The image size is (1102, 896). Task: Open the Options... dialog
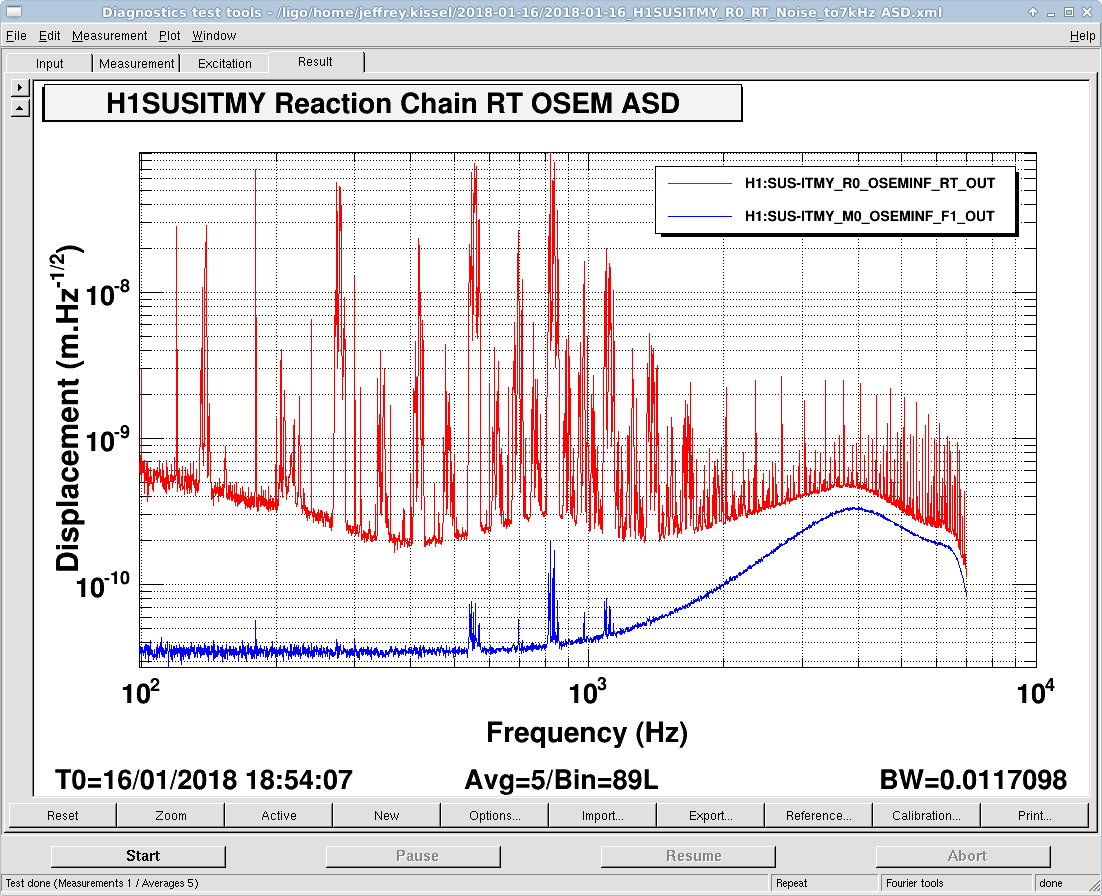coord(495,815)
